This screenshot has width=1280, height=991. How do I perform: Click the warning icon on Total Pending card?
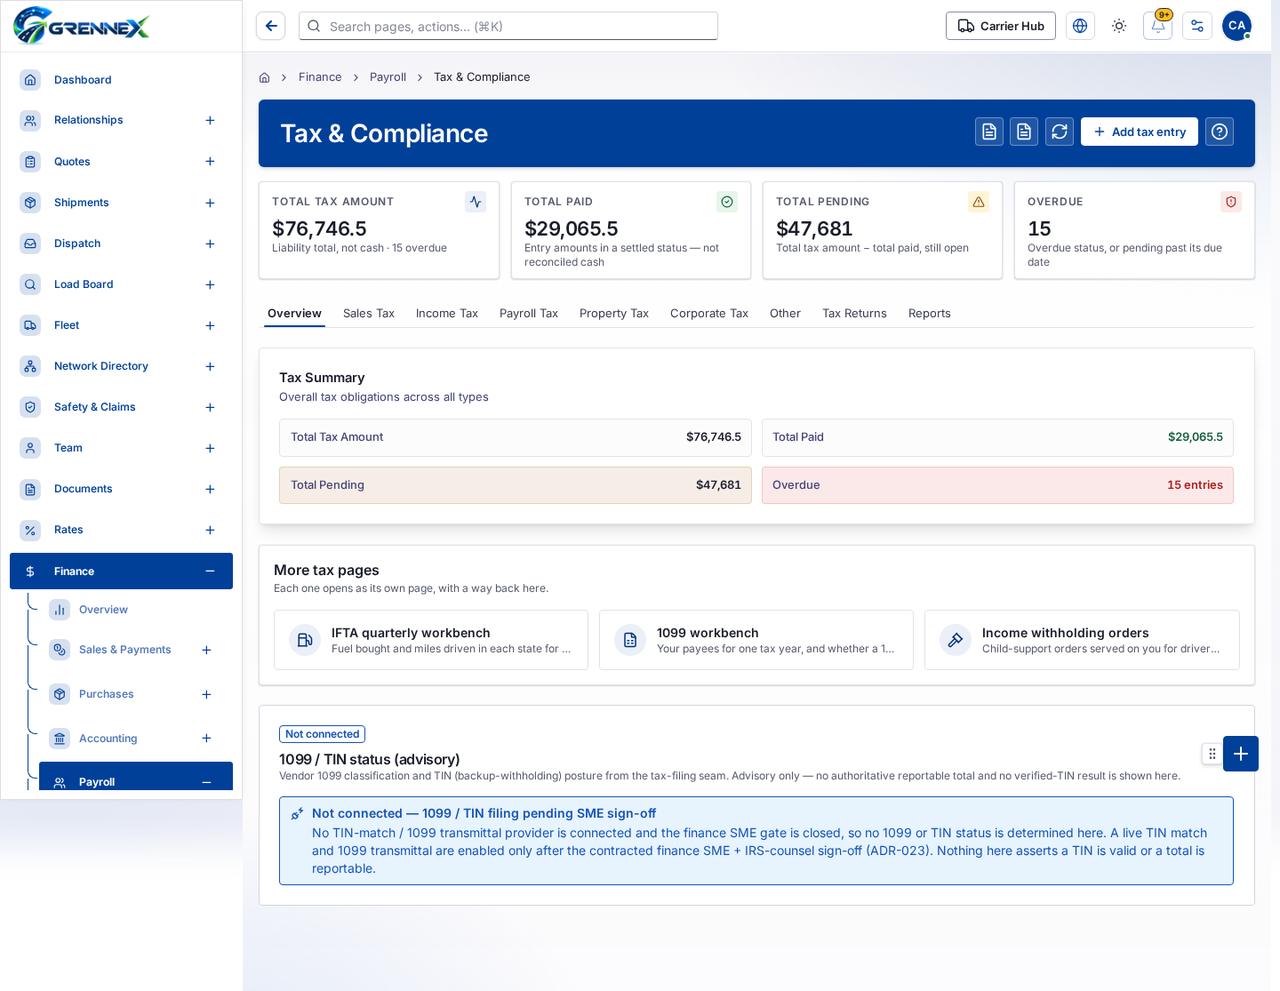979,202
